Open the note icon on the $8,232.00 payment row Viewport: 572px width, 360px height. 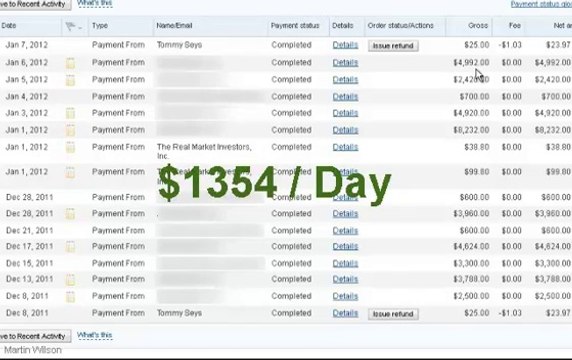(x=70, y=130)
